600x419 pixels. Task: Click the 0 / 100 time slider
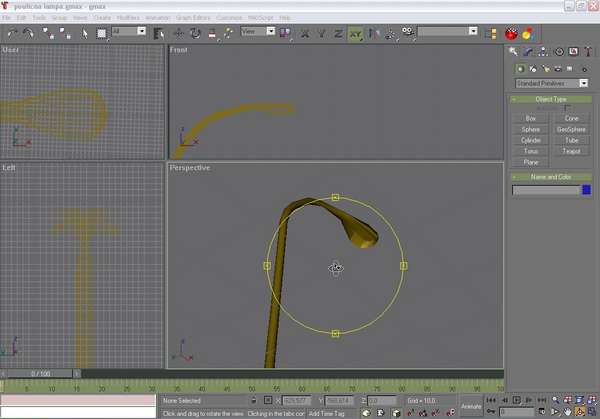[x=40, y=373]
